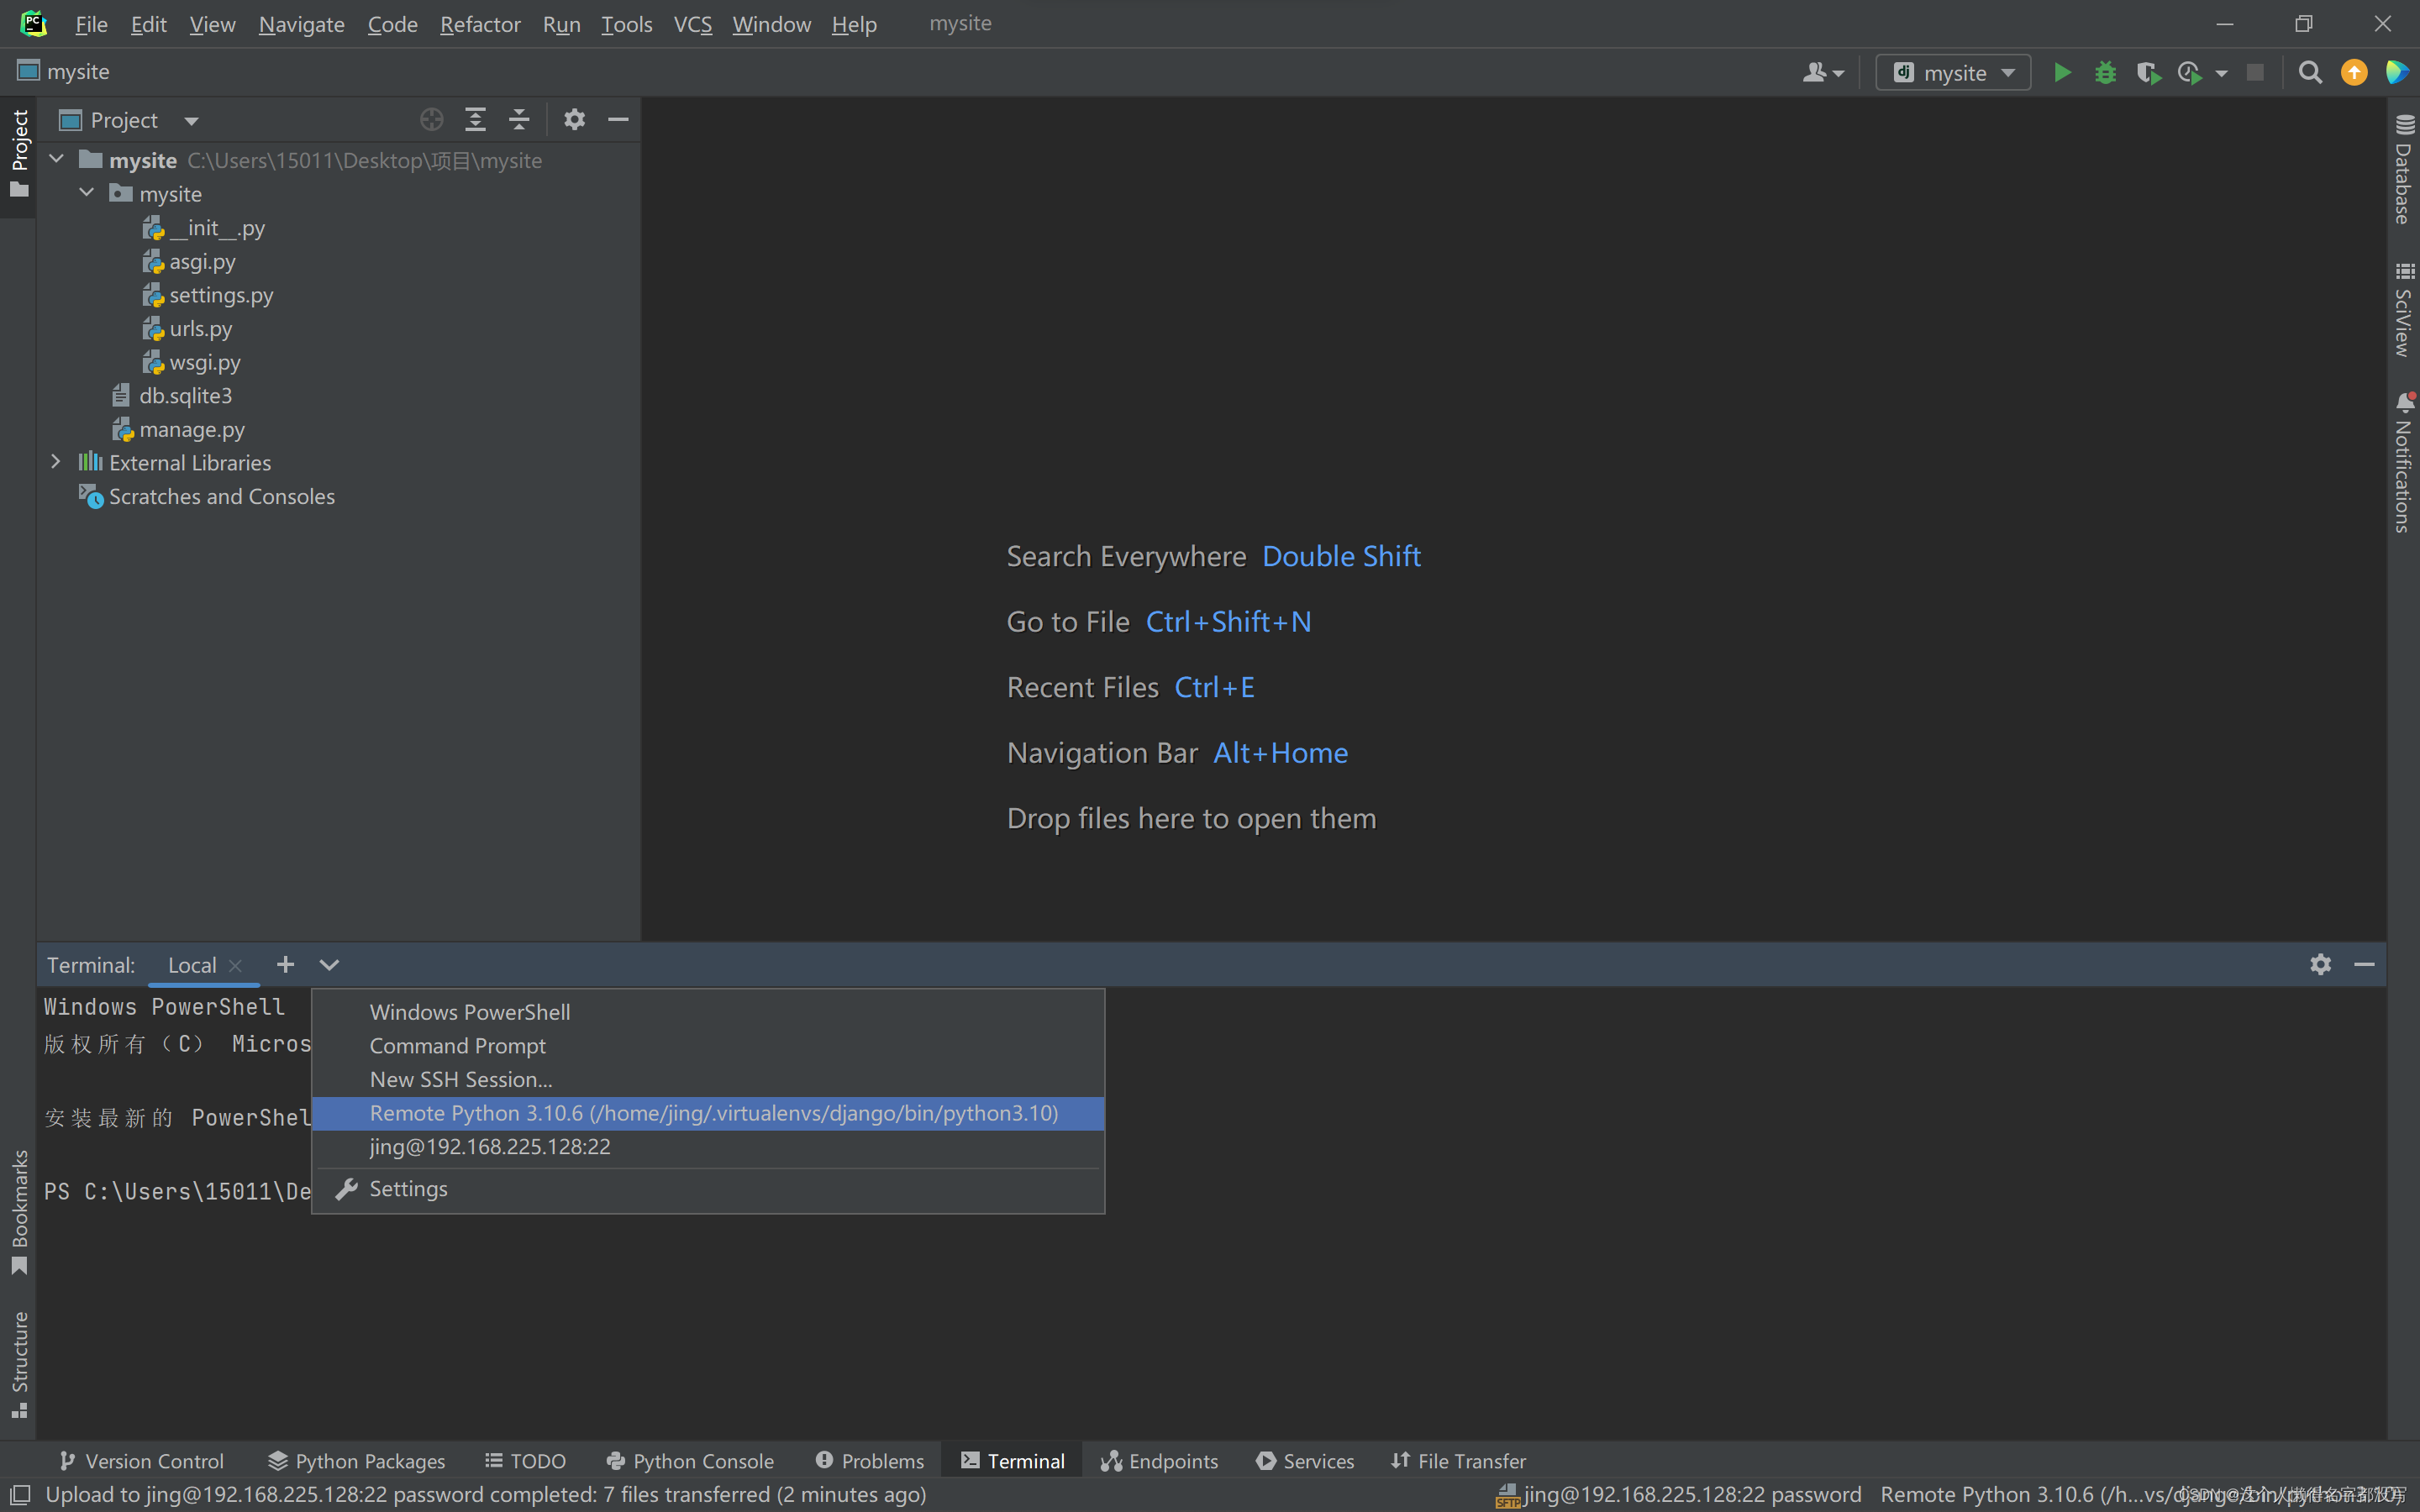Open the Refactor menu
The width and height of the screenshot is (2420, 1512).
point(480,24)
